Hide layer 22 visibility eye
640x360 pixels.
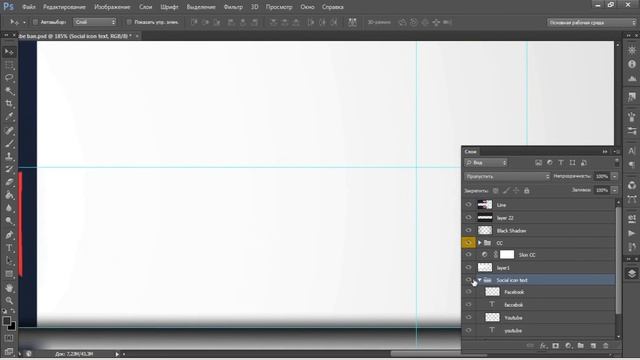pos(469,218)
